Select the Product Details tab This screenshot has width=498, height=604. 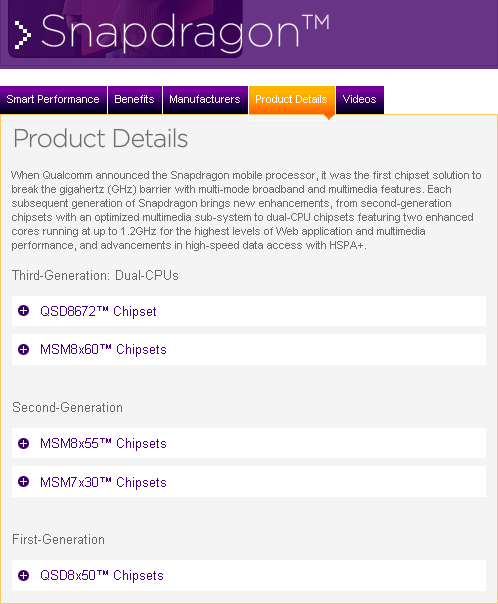(292, 100)
